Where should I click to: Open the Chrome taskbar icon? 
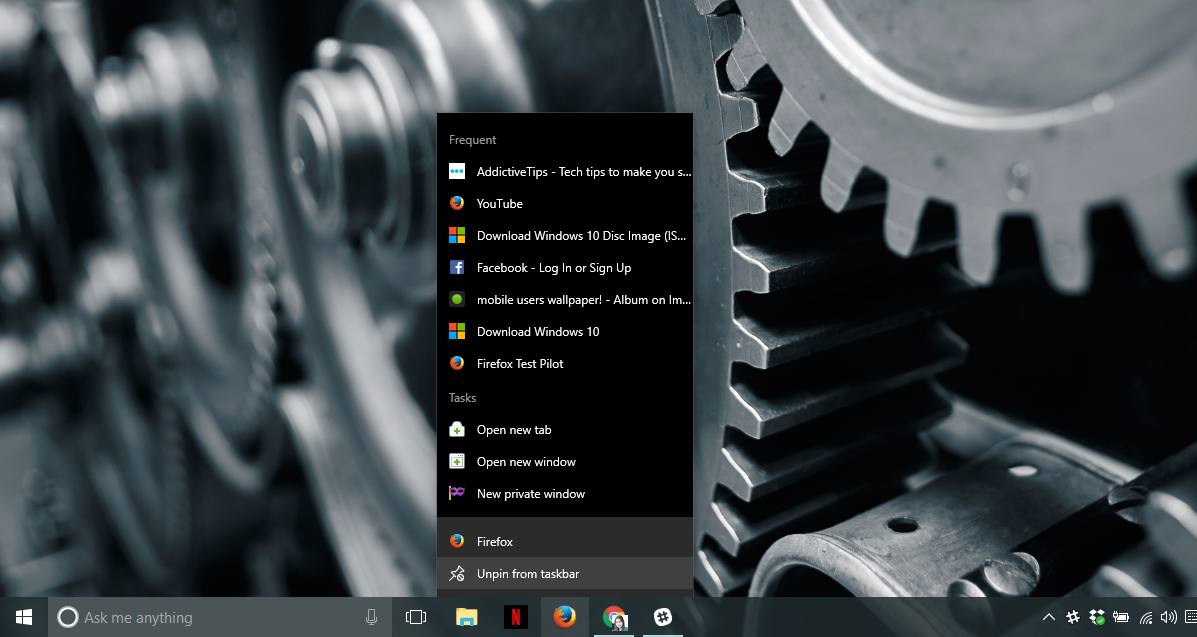click(x=615, y=617)
